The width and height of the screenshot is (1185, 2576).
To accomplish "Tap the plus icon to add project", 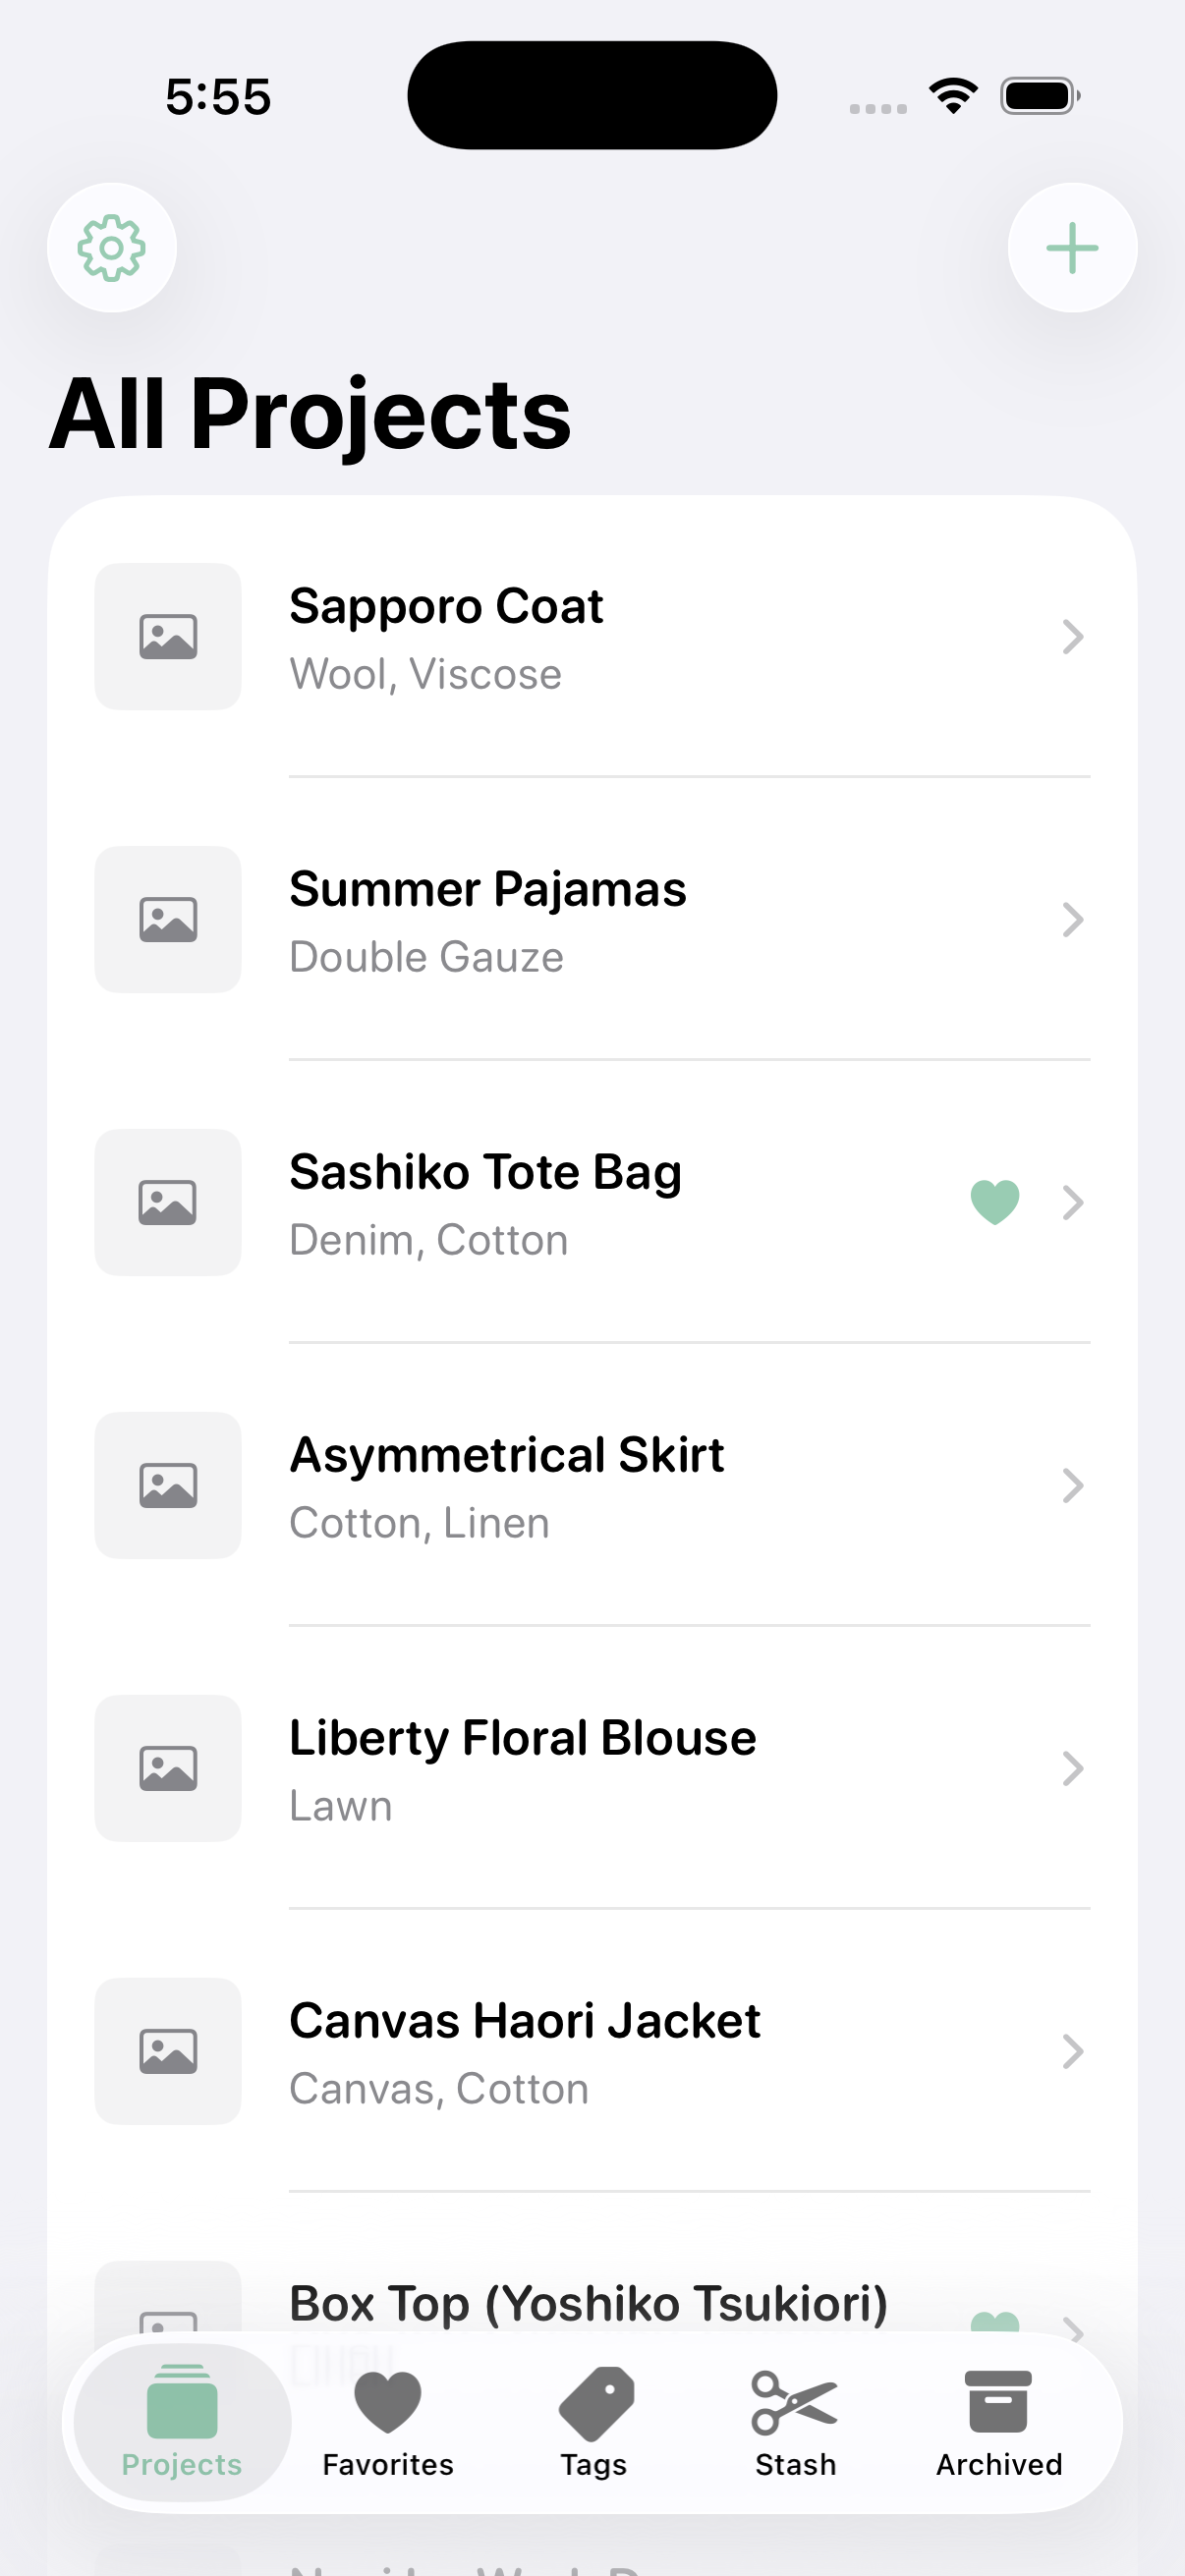I will coord(1072,248).
